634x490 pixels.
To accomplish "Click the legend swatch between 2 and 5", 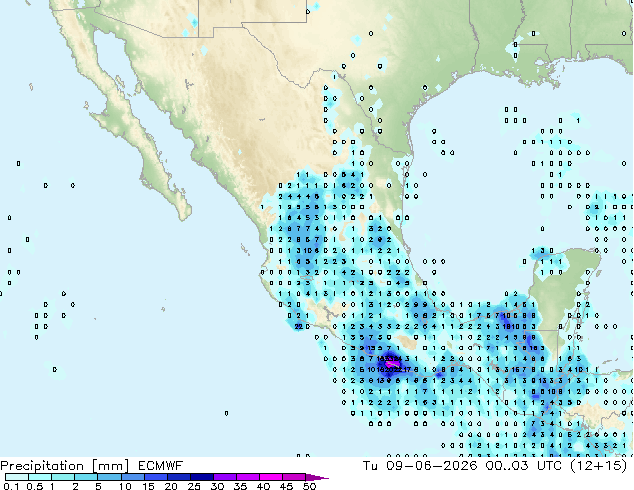I will pyautogui.click(x=86, y=477).
